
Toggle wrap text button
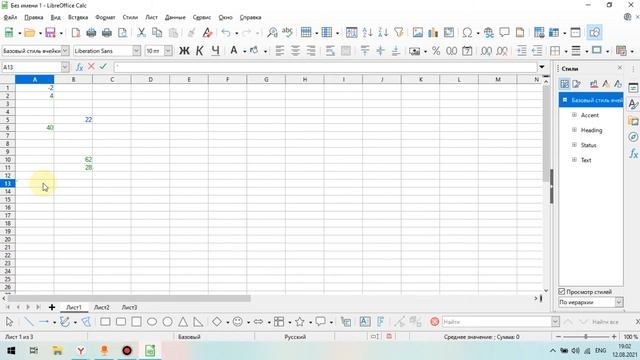[330, 51]
